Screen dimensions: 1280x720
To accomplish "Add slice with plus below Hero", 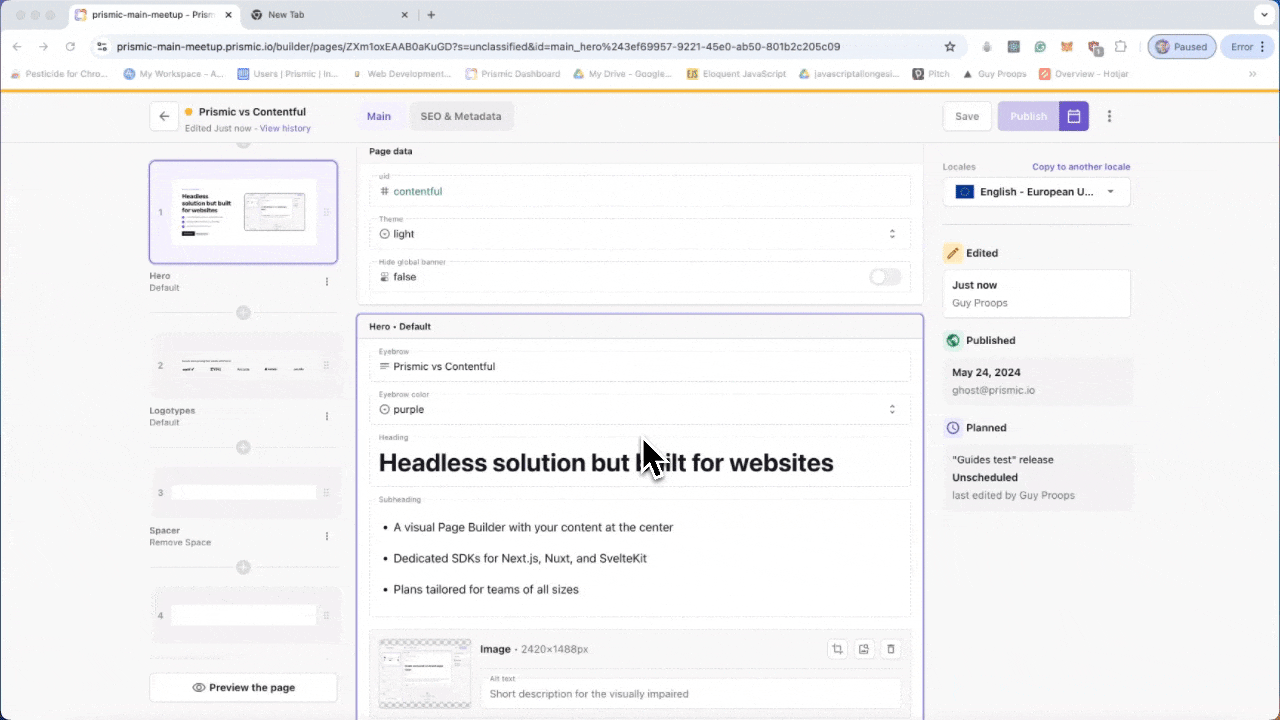I will [243, 313].
